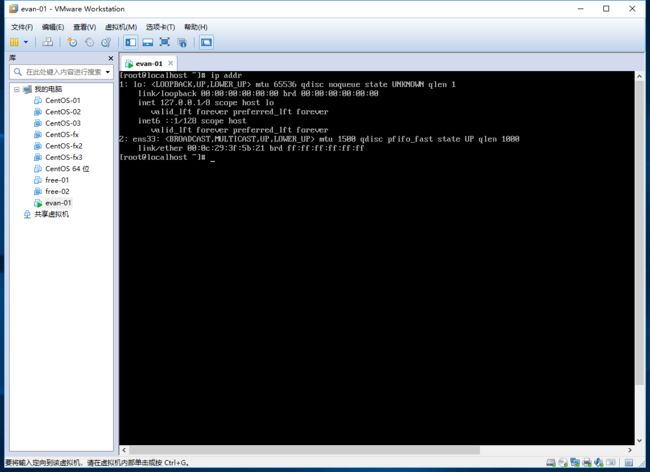Screen dimensions: 650x472
Task: Select free-02 in the library
Action: (x=57, y=191)
